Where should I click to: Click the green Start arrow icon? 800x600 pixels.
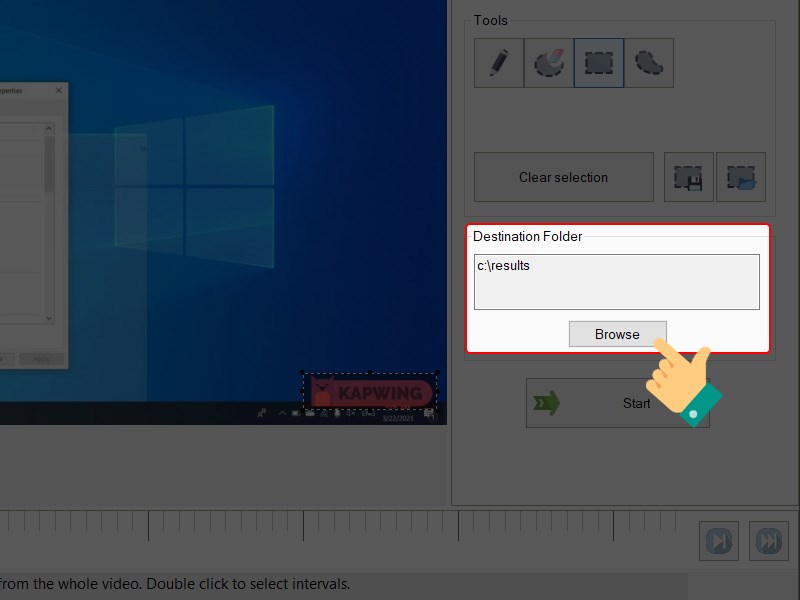(545, 404)
